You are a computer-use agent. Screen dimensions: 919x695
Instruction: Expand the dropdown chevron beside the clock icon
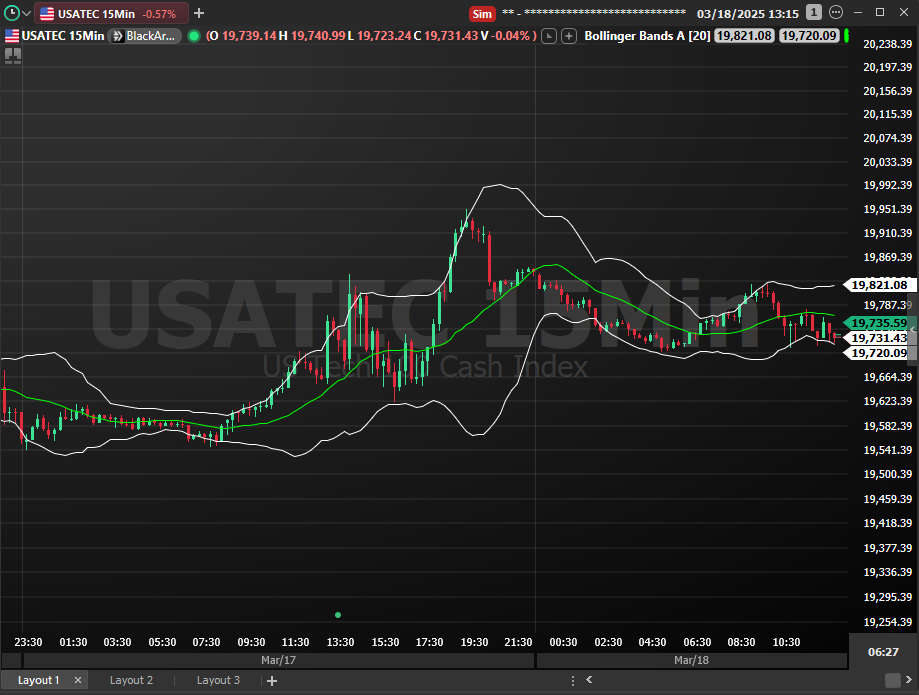click(26, 14)
